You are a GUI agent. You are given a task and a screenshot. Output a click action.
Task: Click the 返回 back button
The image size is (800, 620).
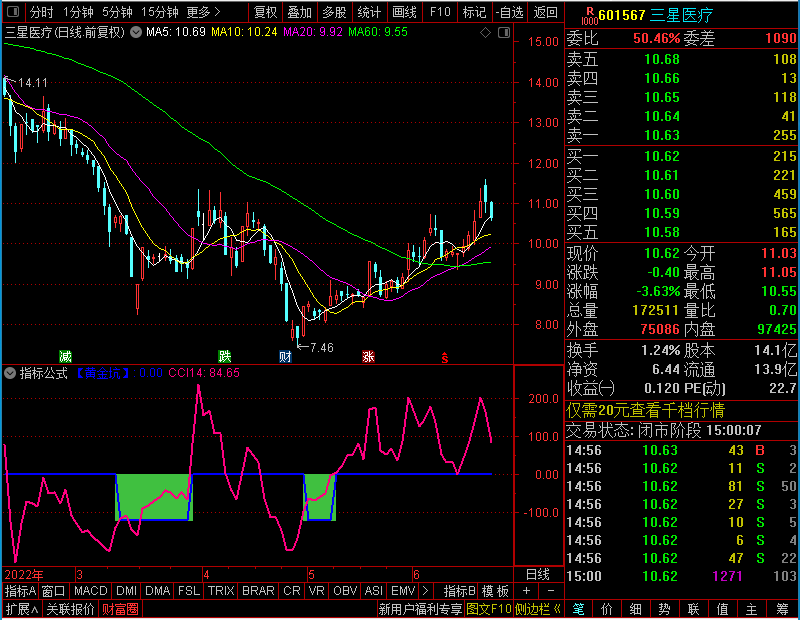[545, 12]
